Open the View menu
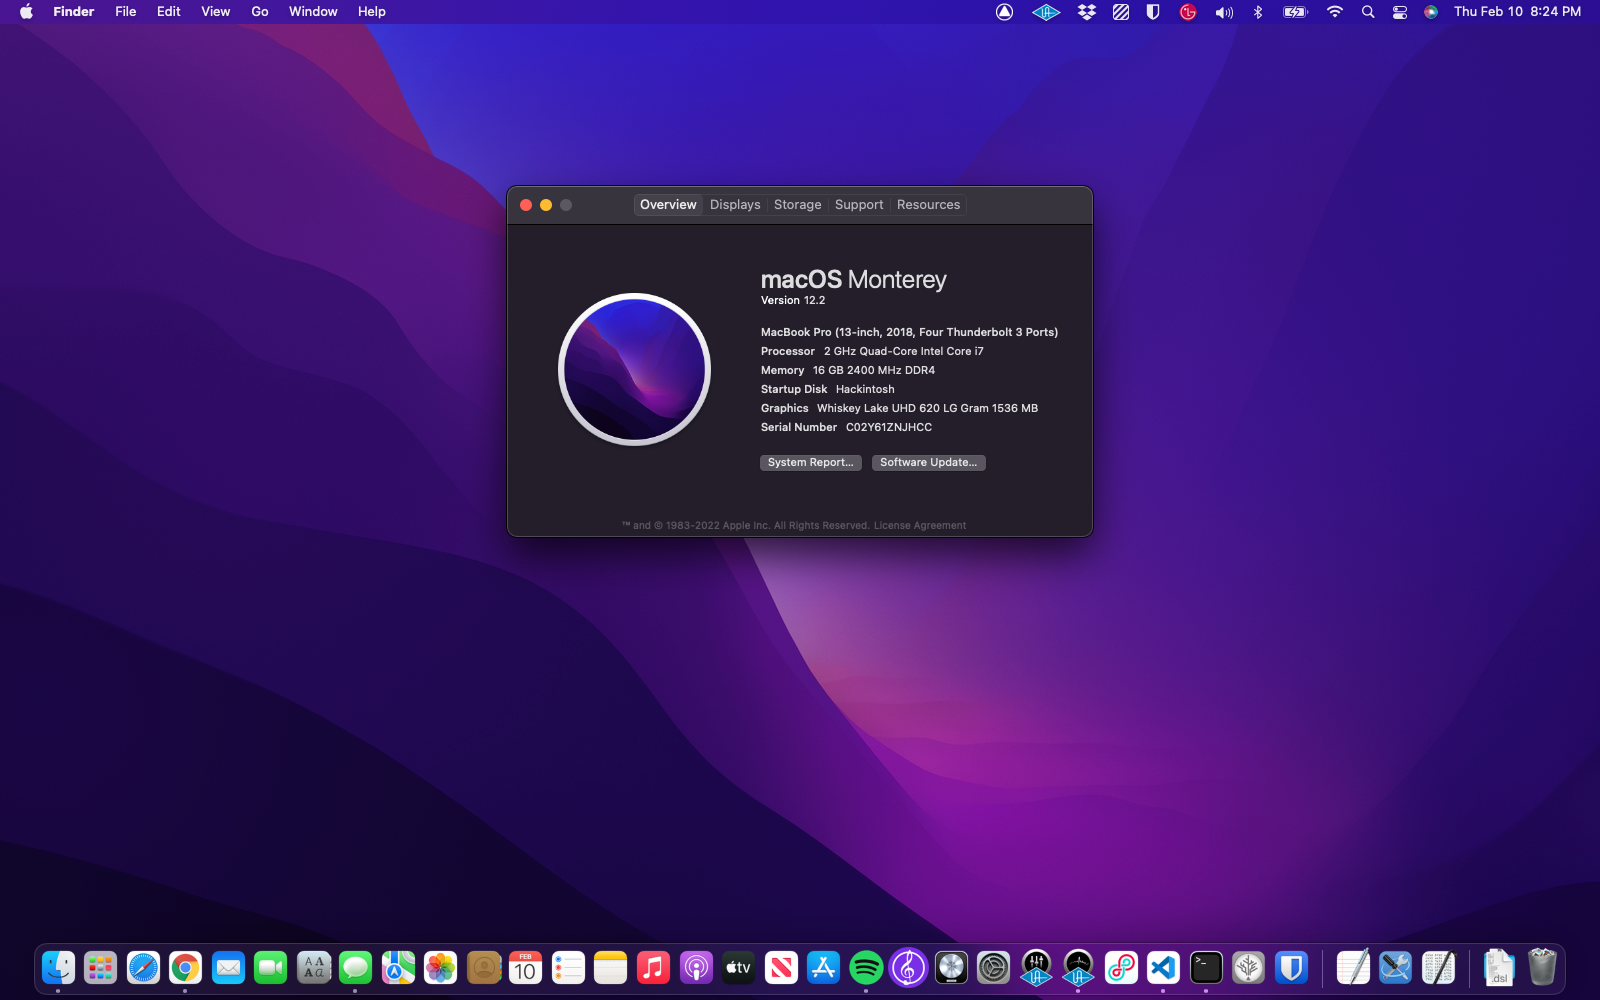1600x1000 pixels. click(215, 12)
